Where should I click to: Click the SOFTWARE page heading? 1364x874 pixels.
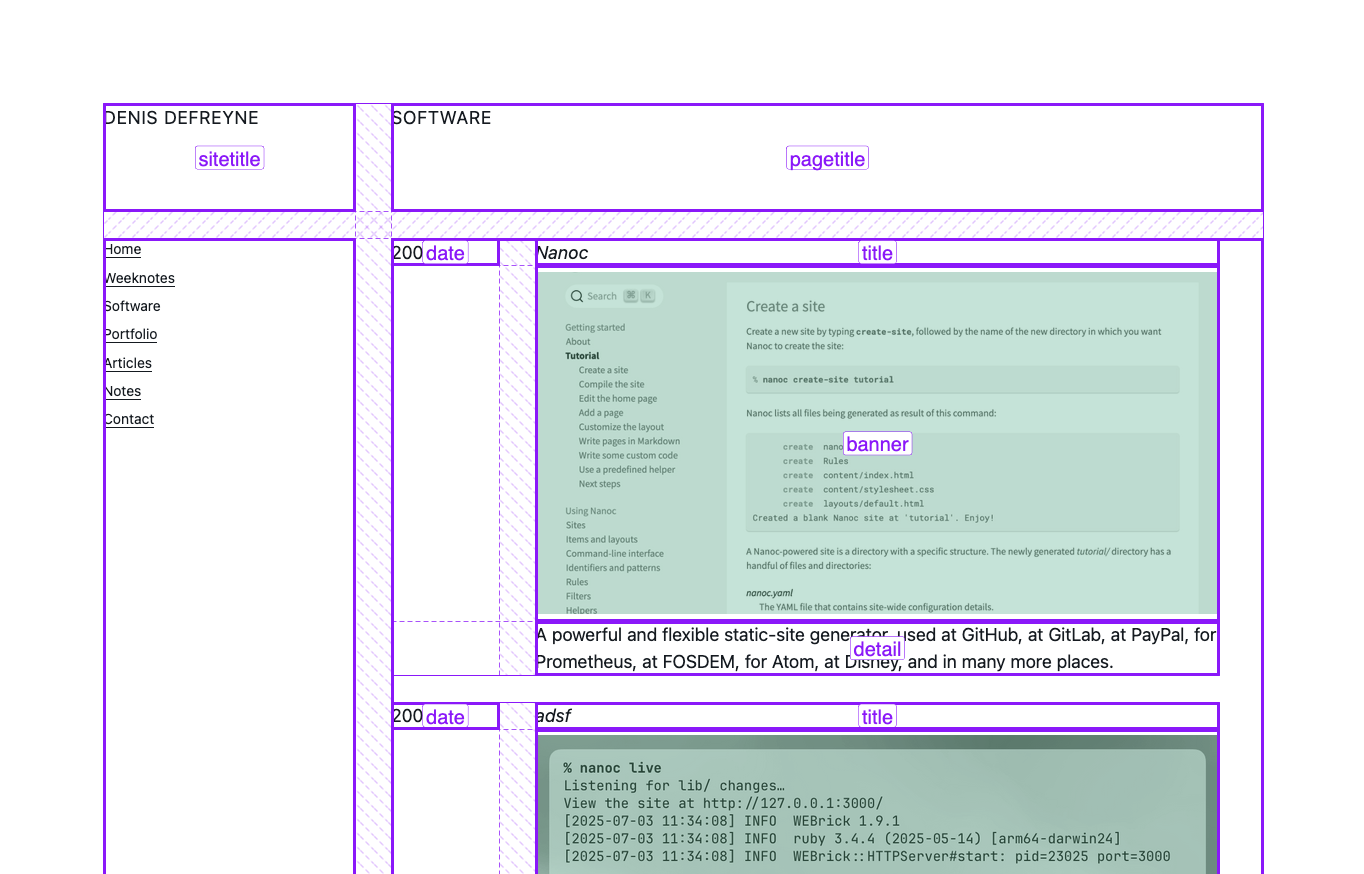tap(442, 118)
